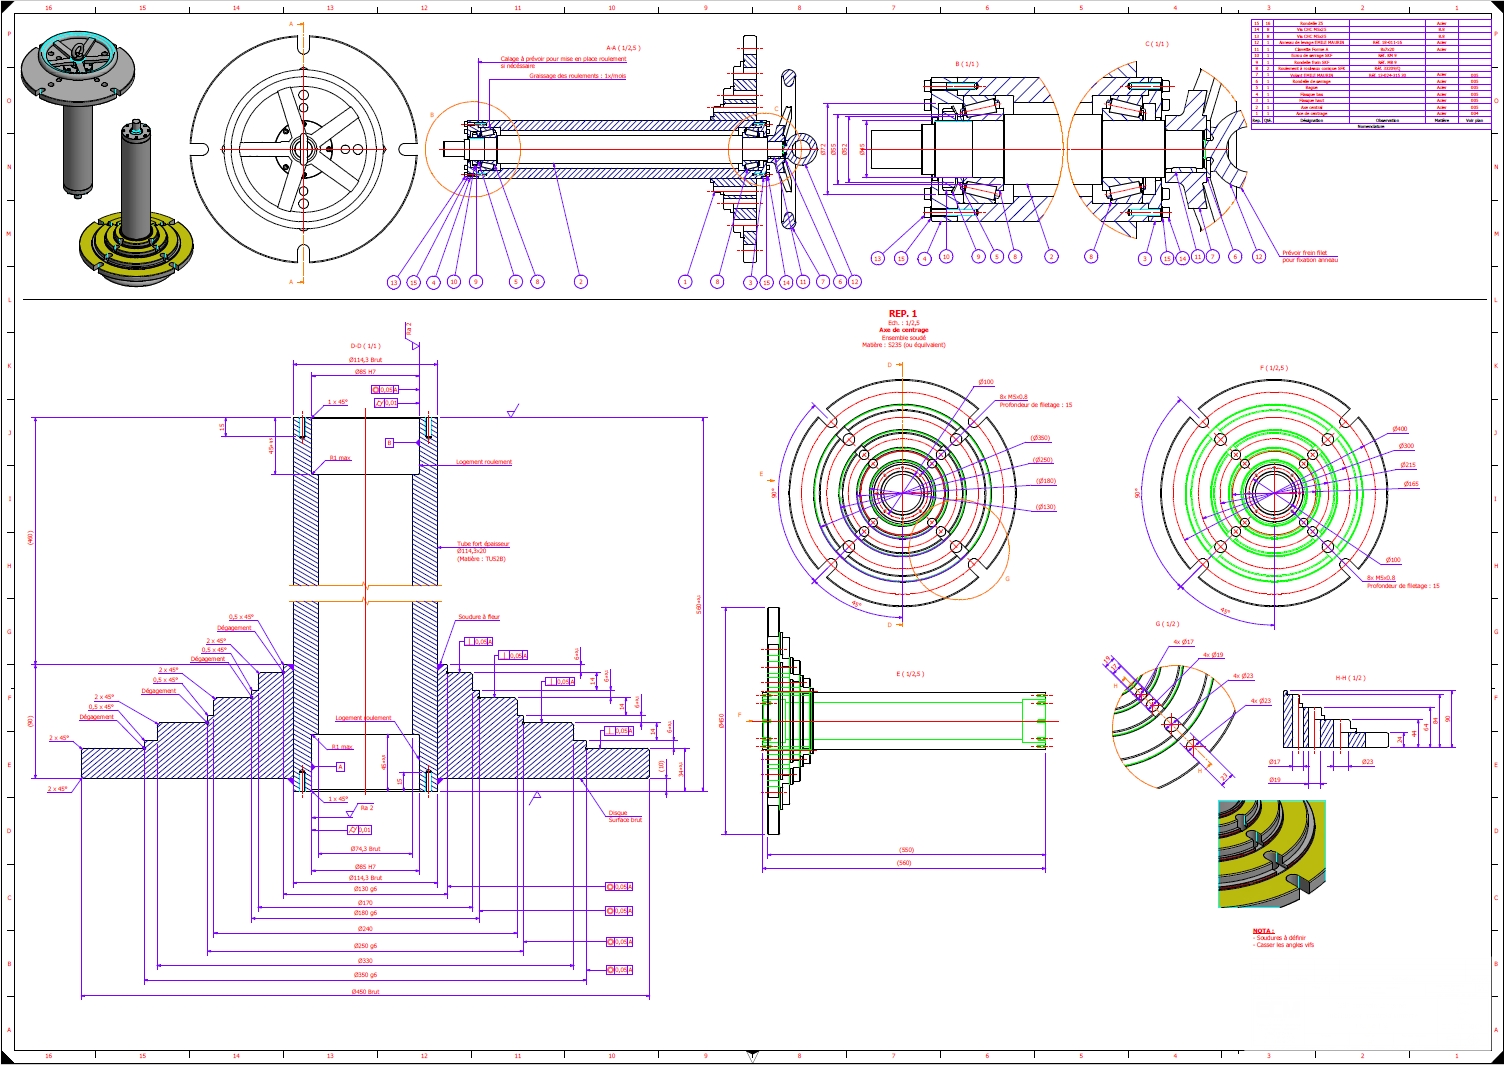
Task: Click the "Ø250 g6" dimension
Action: coord(366,945)
